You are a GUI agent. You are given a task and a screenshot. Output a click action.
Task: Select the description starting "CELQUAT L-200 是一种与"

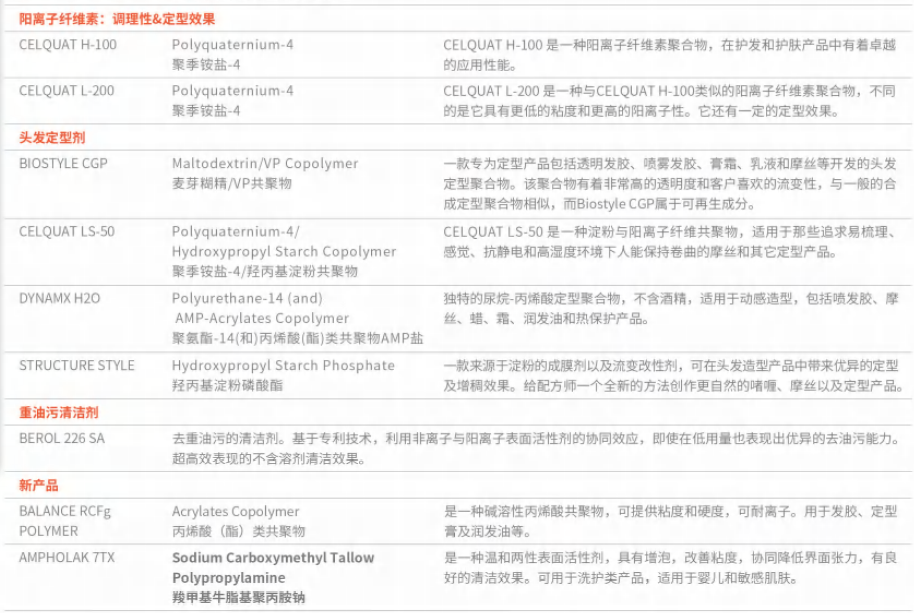669,101
